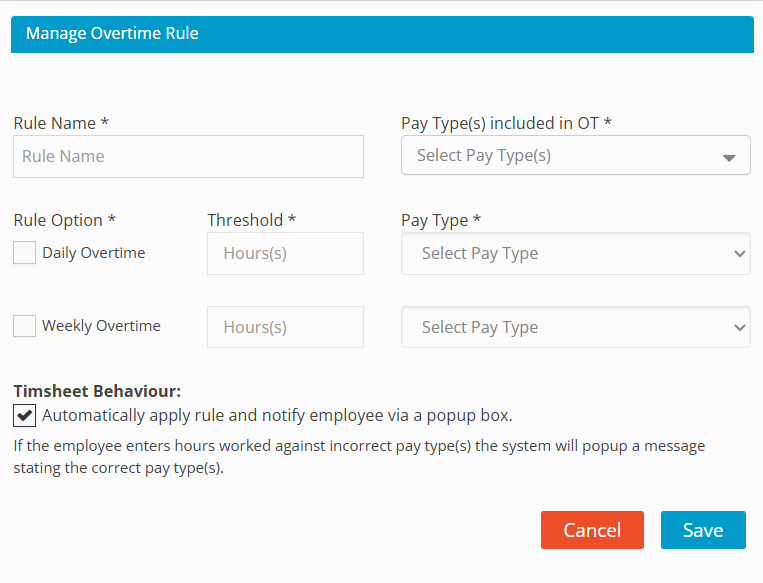The height and width of the screenshot is (583, 763).
Task: Click the caret arrow in the Pay Type(s) box
Action: coord(729,158)
